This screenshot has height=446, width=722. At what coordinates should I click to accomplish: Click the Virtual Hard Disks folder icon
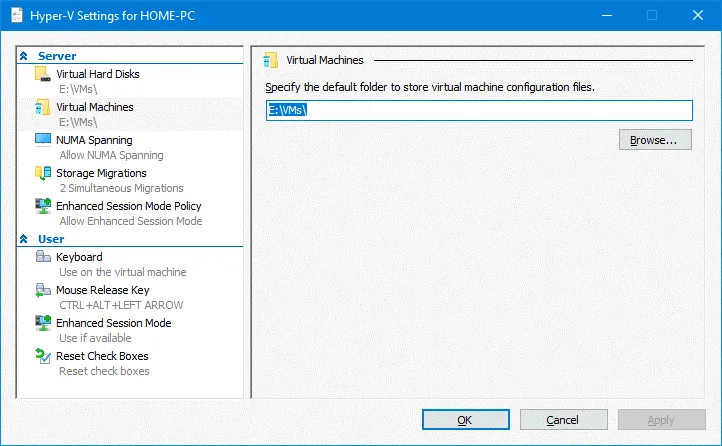[x=42, y=75]
